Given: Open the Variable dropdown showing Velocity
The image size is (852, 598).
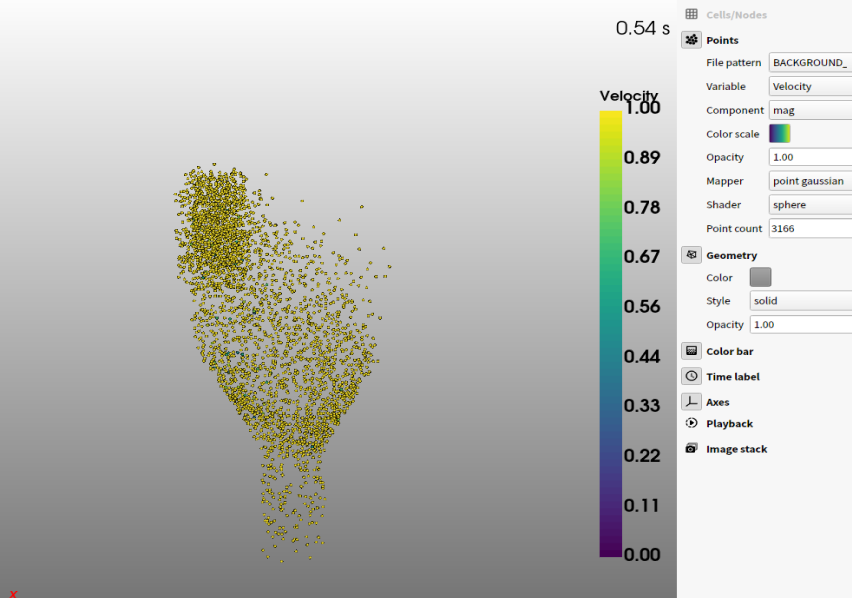Looking at the screenshot, I should tap(810, 87).
